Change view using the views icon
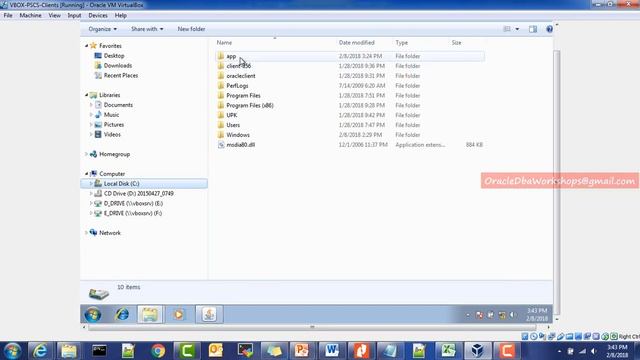640x360 pixels. coord(507,29)
